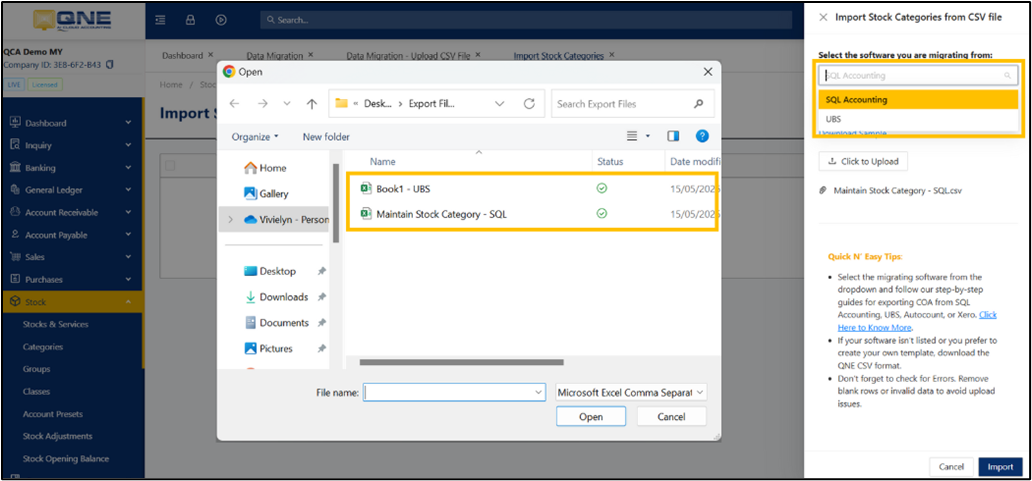Cancel the Open file dialog

coord(671,417)
